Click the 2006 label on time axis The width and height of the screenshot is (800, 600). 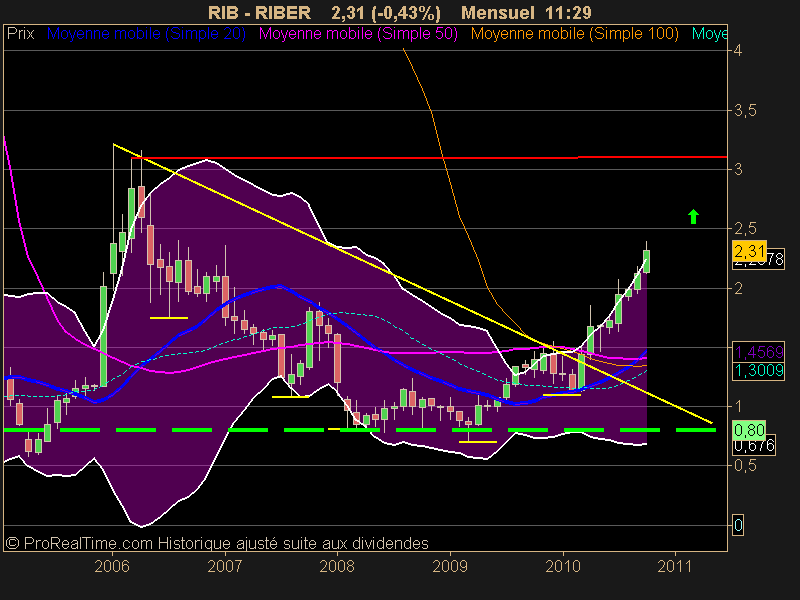point(112,566)
